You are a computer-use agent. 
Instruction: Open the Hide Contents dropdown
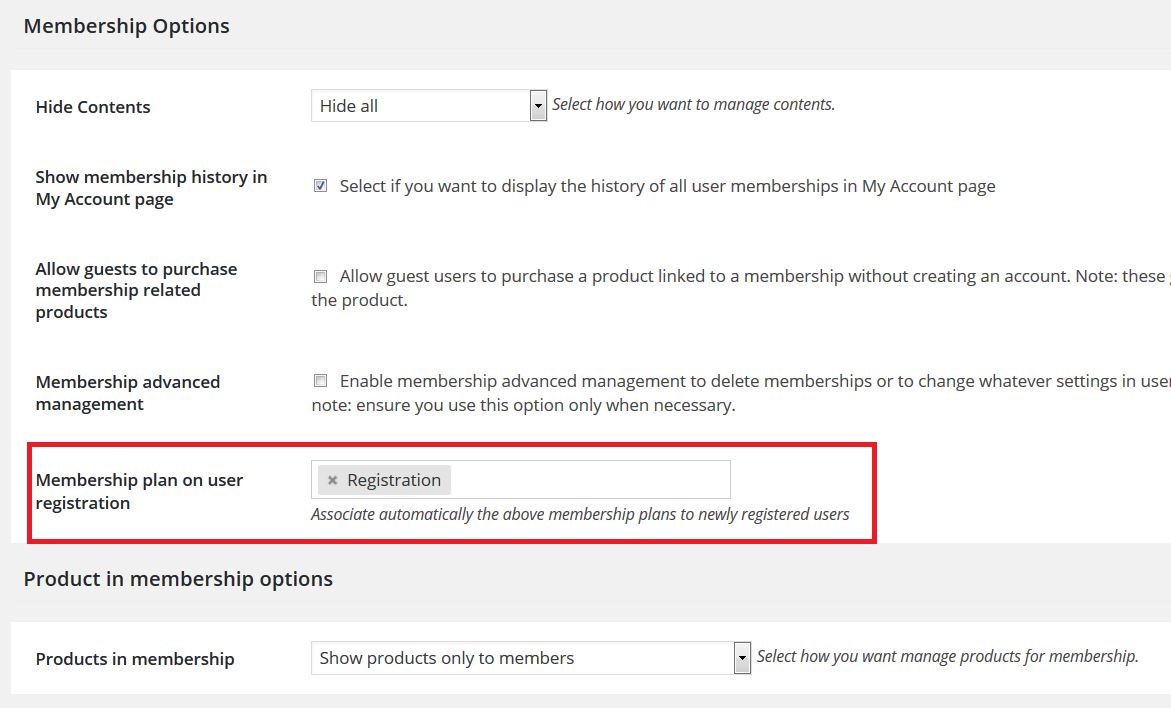pyautogui.click(x=429, y=105)
